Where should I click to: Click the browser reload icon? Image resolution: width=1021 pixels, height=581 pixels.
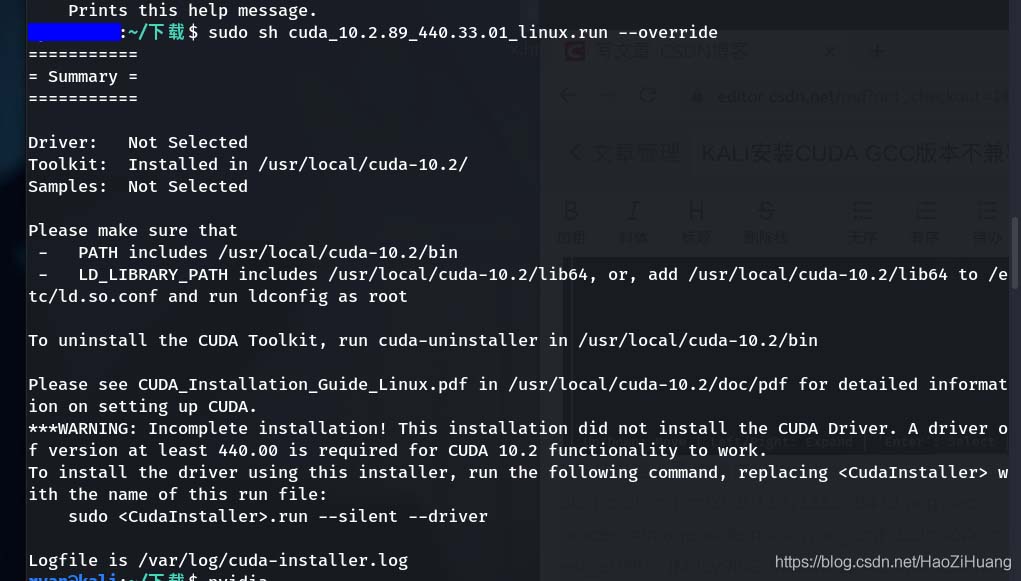[647, 96]
